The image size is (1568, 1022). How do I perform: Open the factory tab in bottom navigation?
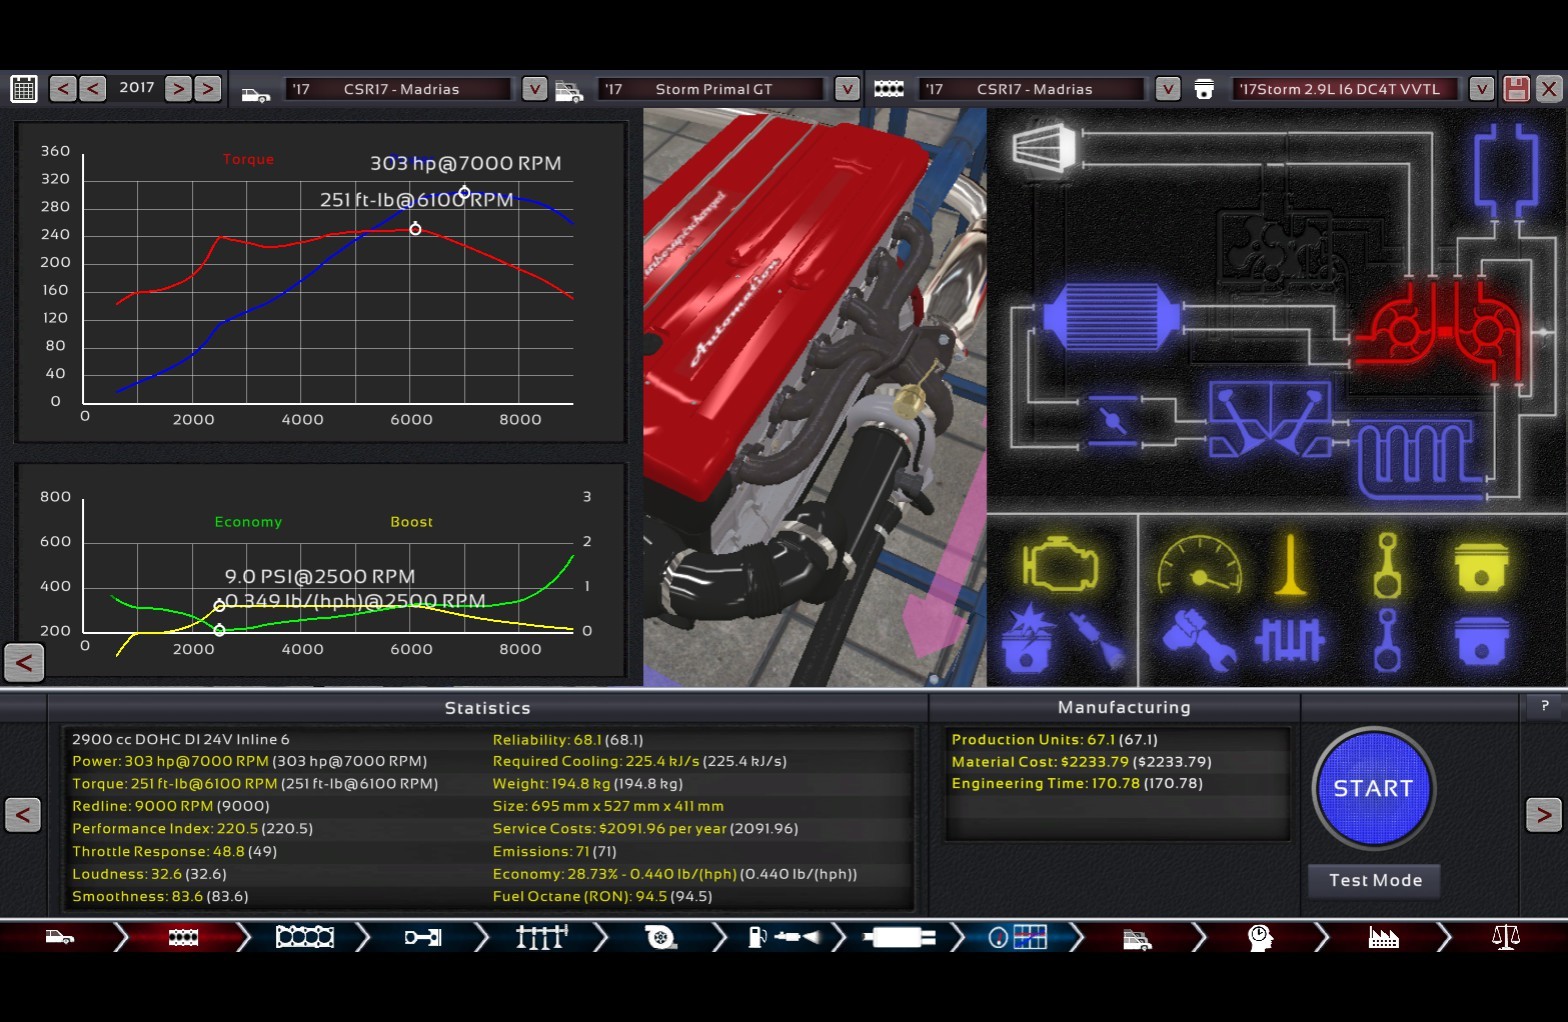click(1383, 937)
